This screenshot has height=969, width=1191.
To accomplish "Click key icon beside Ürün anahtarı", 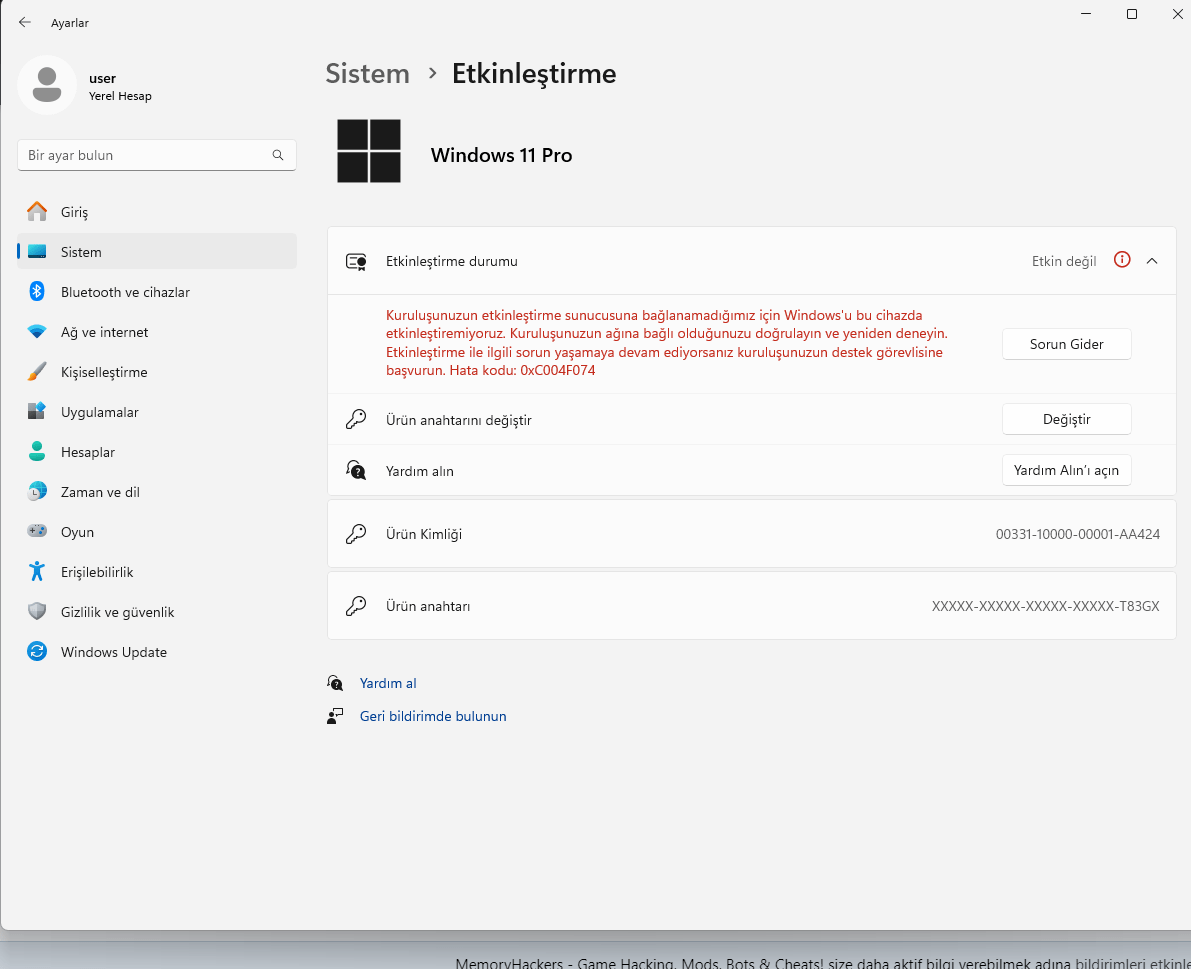I will coord(355,606).
